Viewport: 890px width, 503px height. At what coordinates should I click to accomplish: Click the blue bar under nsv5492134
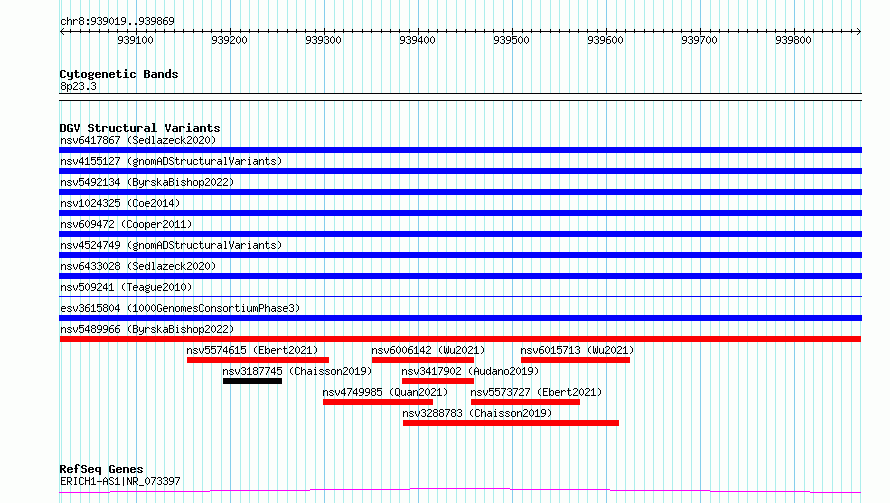coord(460,192)
